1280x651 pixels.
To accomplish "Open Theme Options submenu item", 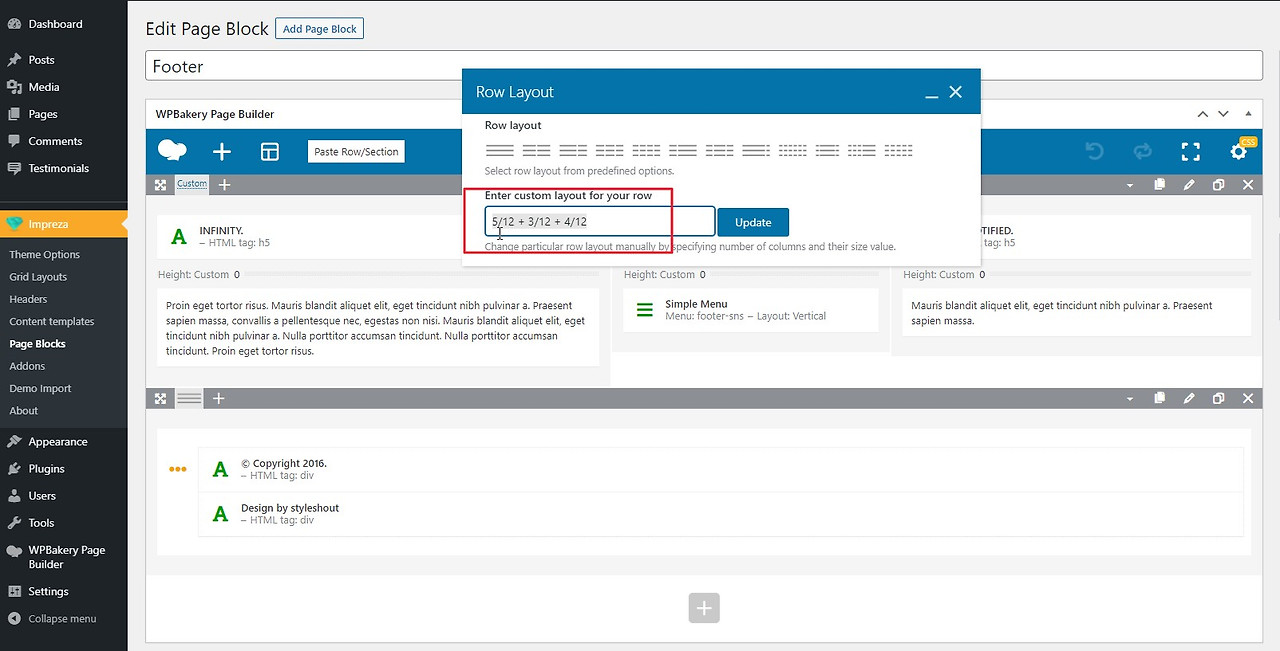I will [x=45, y=255].
